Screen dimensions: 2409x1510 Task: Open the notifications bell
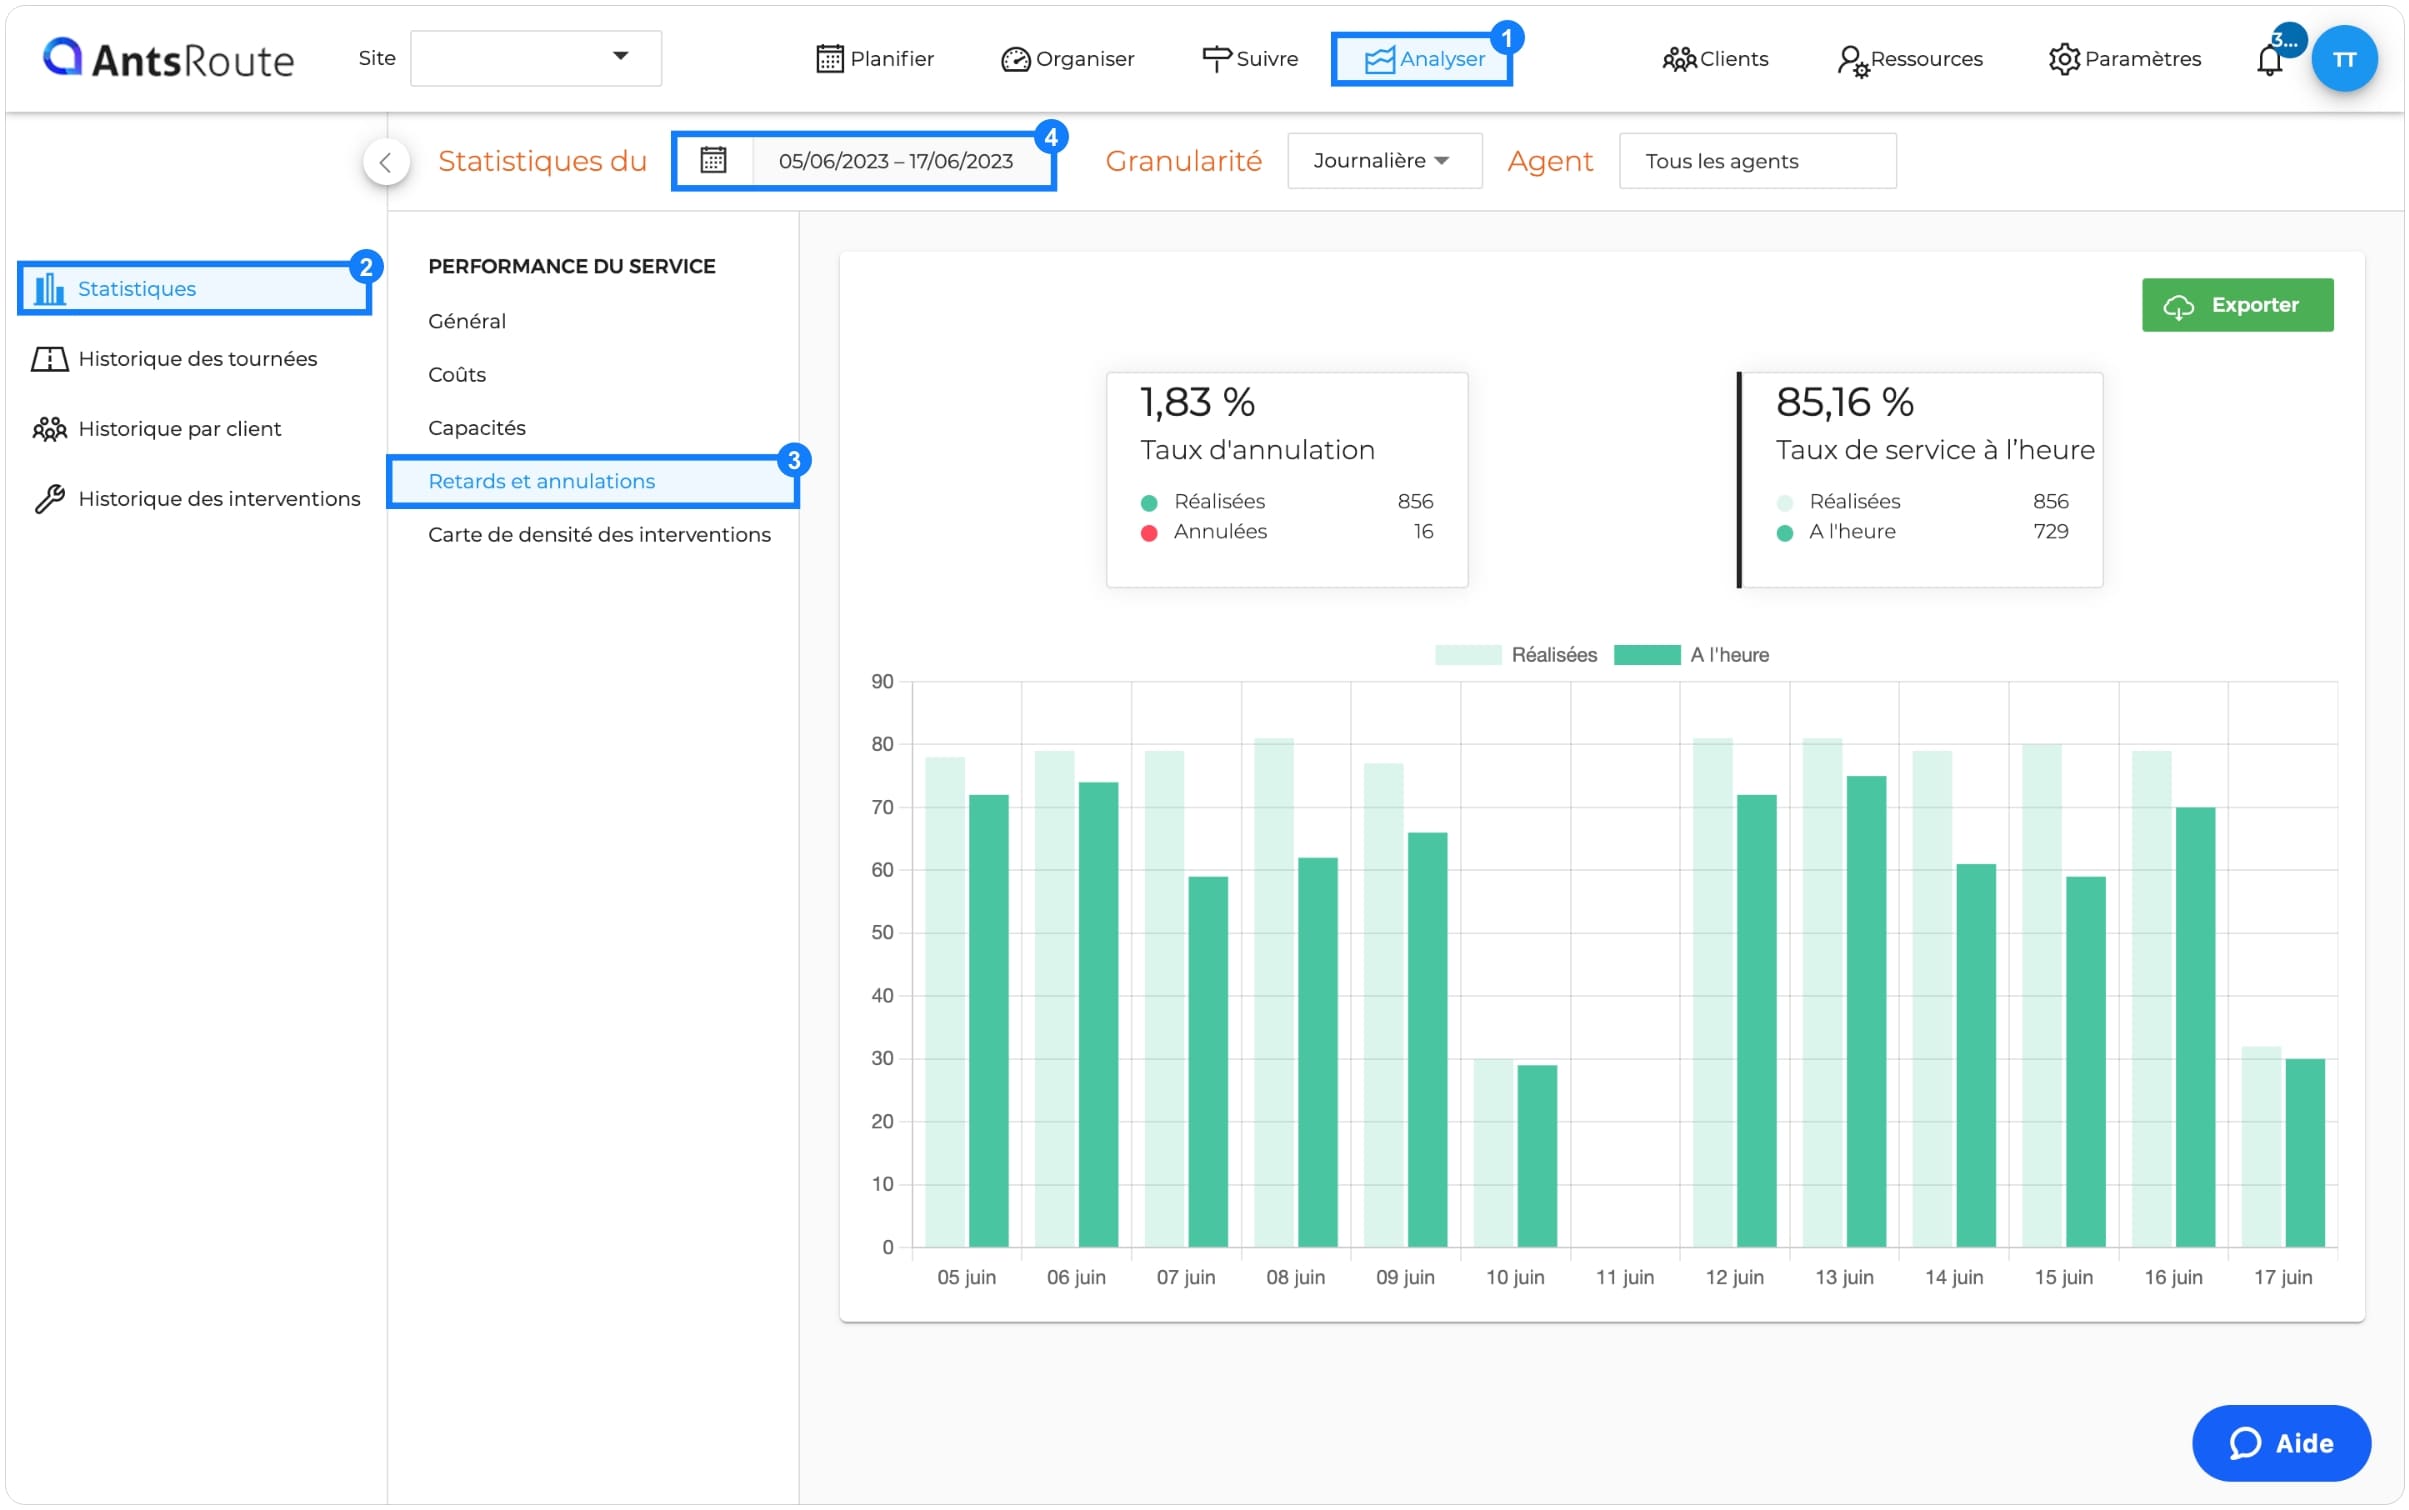pyautogui.click(x=2269, y=60)
